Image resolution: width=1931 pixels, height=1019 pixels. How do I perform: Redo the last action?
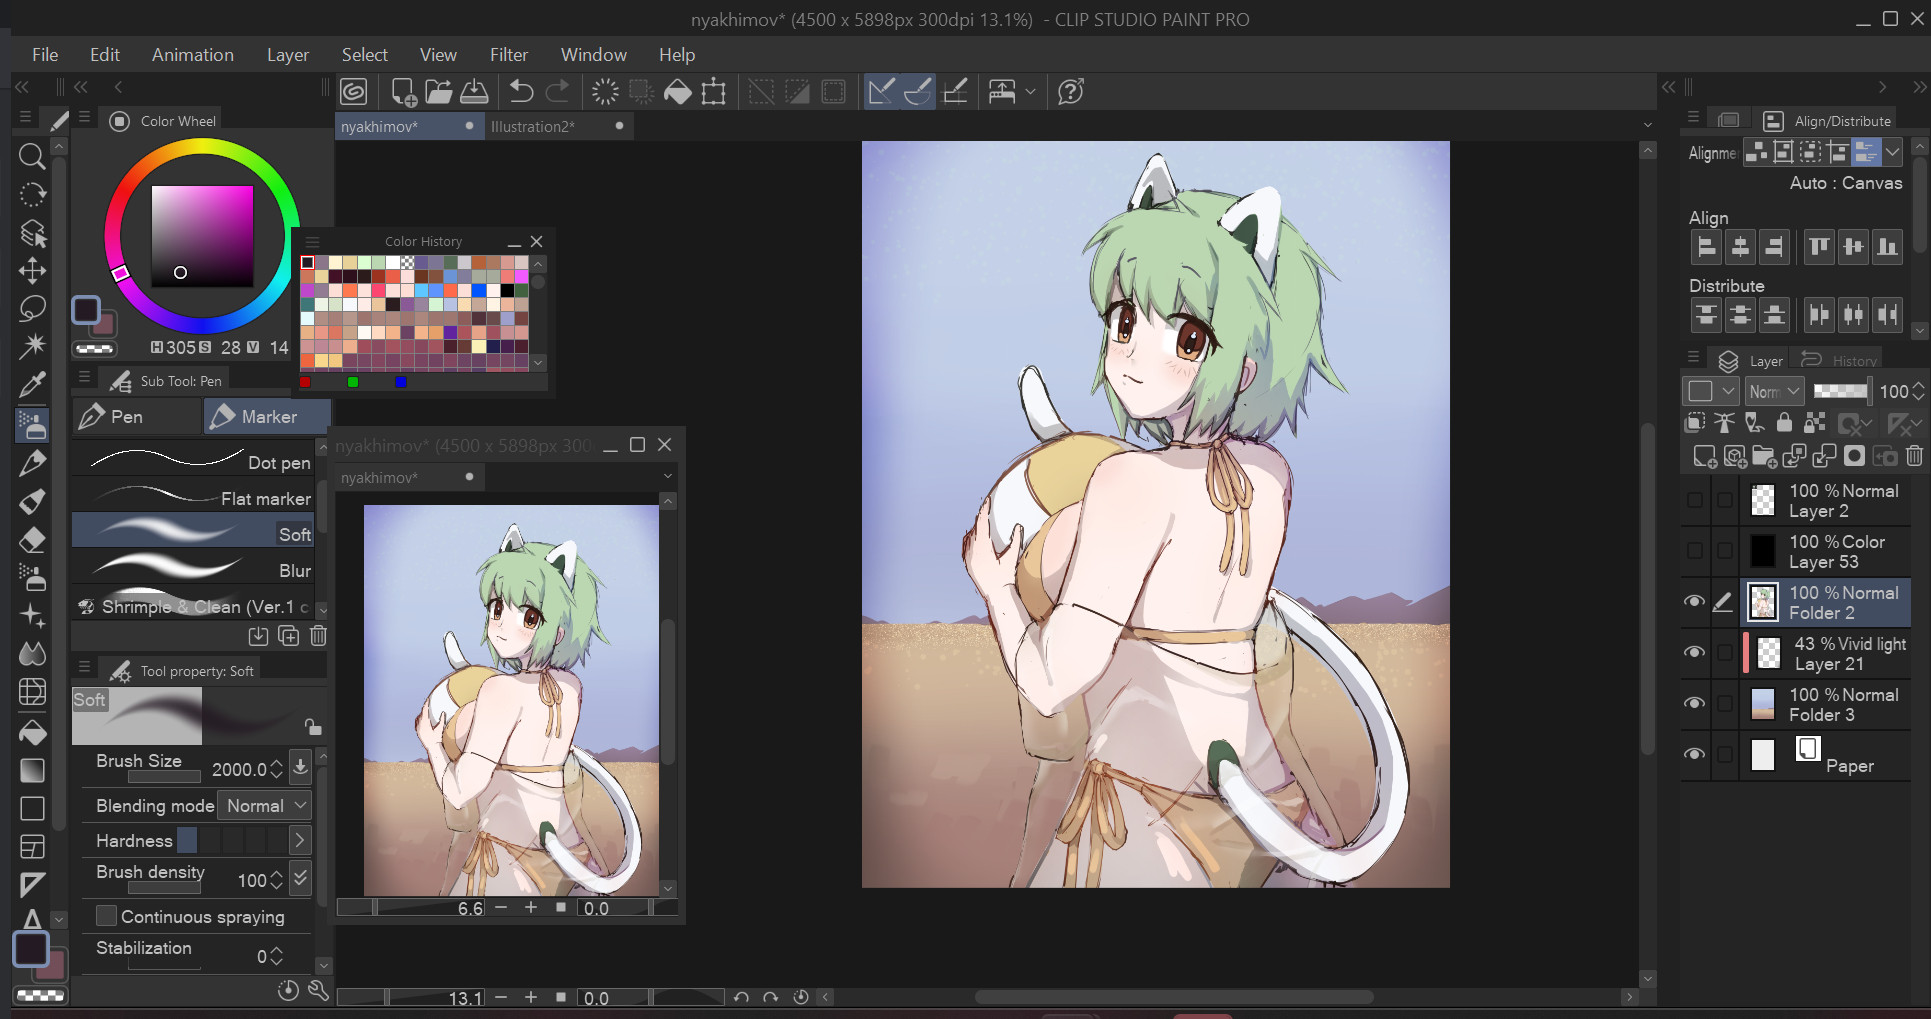[x=557, y=92]
